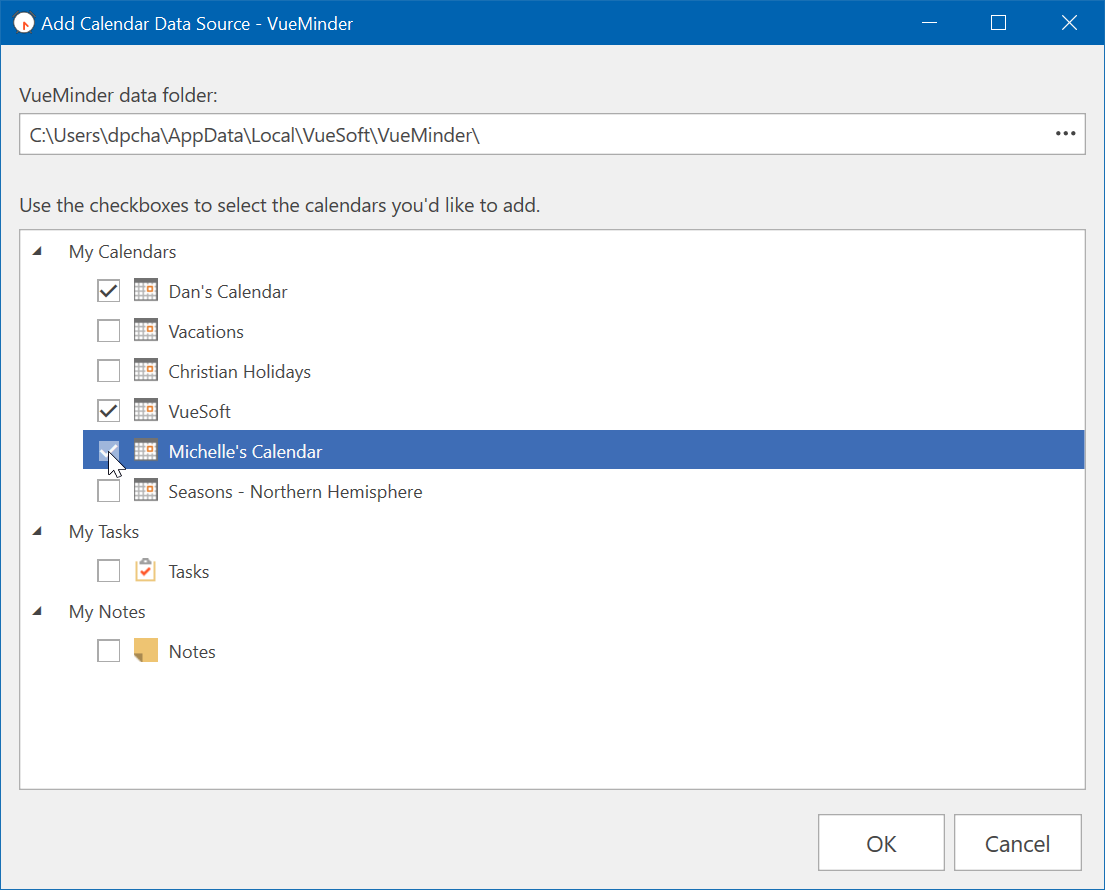
Task: Click the calendar icon beside VueSoft
Action: tap(146, 410)
